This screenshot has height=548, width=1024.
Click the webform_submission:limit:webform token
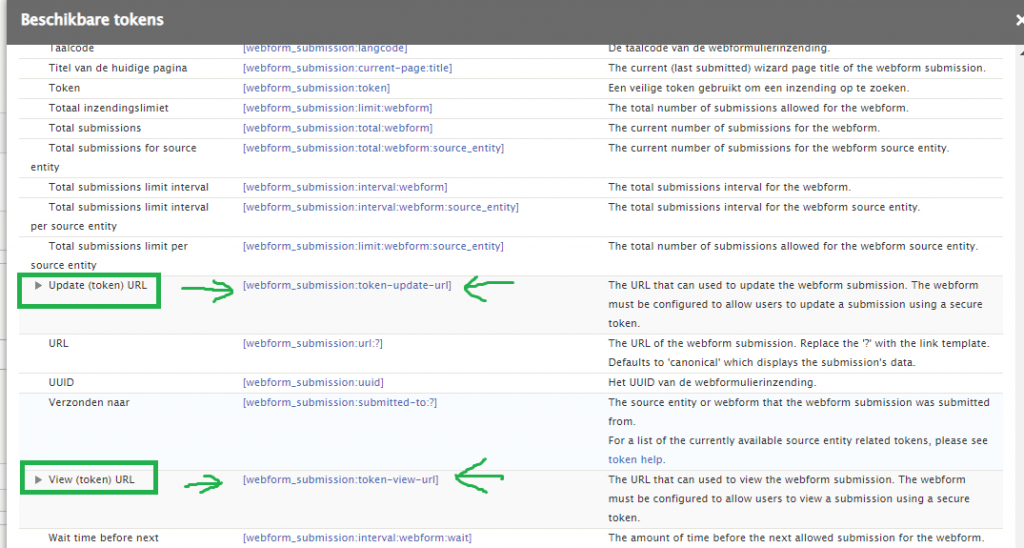point(337,108)
